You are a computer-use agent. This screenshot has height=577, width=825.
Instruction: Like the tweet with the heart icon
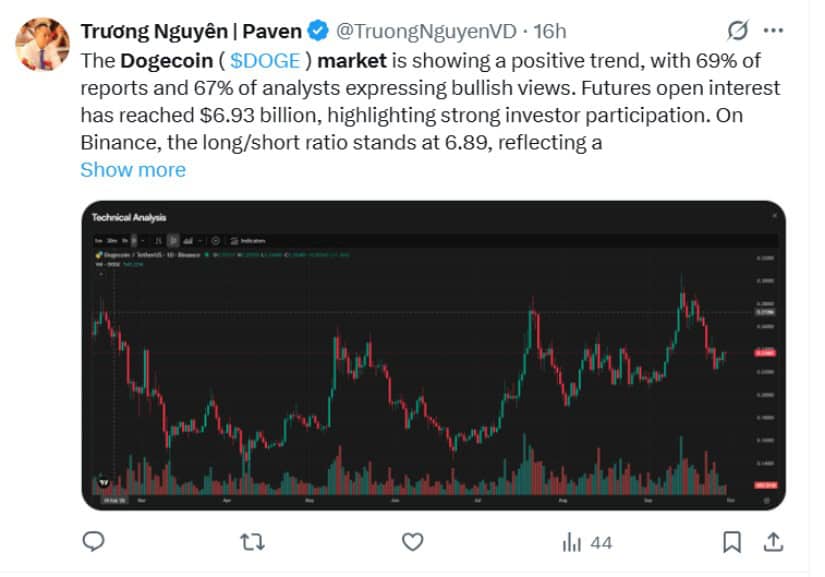tap(412, 542)
